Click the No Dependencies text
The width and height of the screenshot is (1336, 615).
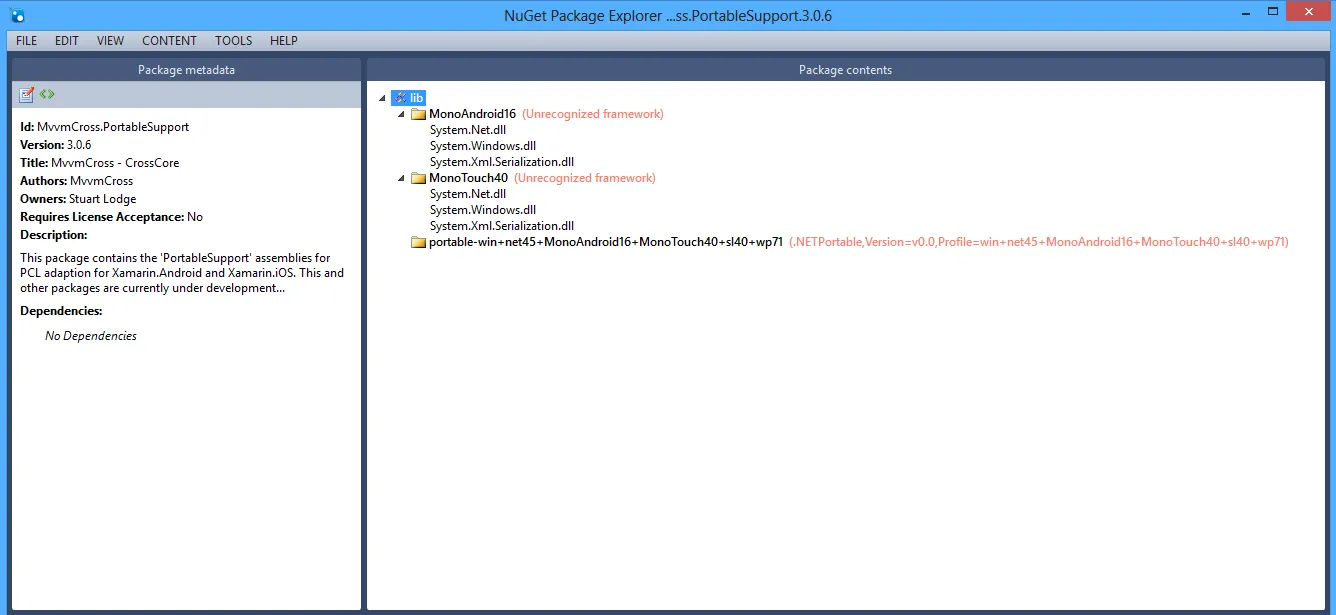point(91,336)
